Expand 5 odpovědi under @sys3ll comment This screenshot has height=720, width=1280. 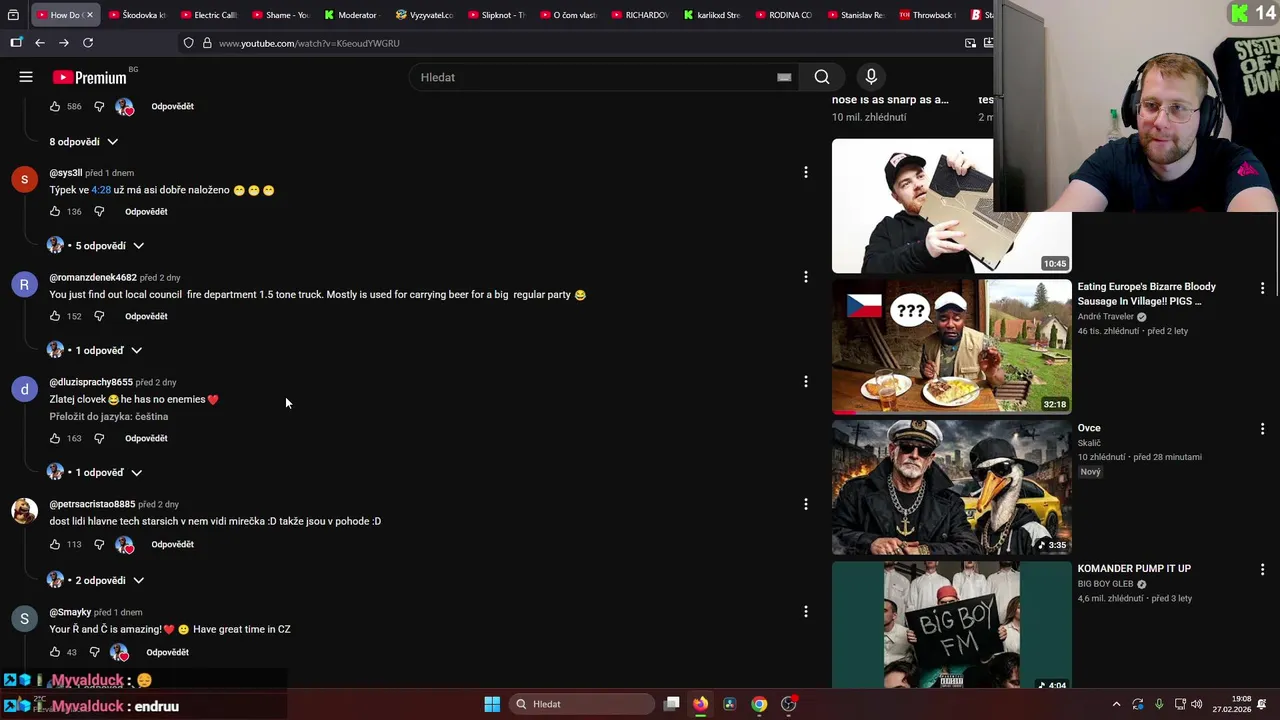[x=96, y=246]
